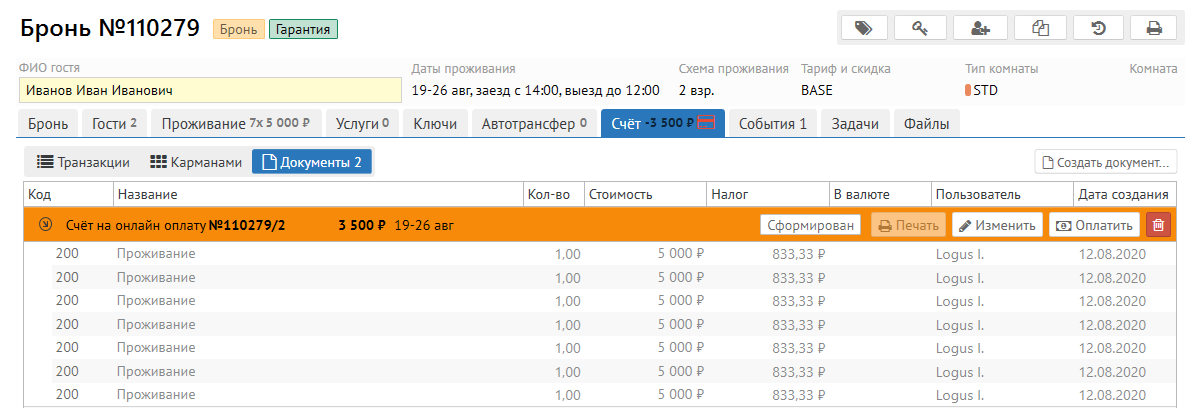The image size is (1195, 408).
Task: Click the card icon on Счёт tab
Action: tap(706, 124)
